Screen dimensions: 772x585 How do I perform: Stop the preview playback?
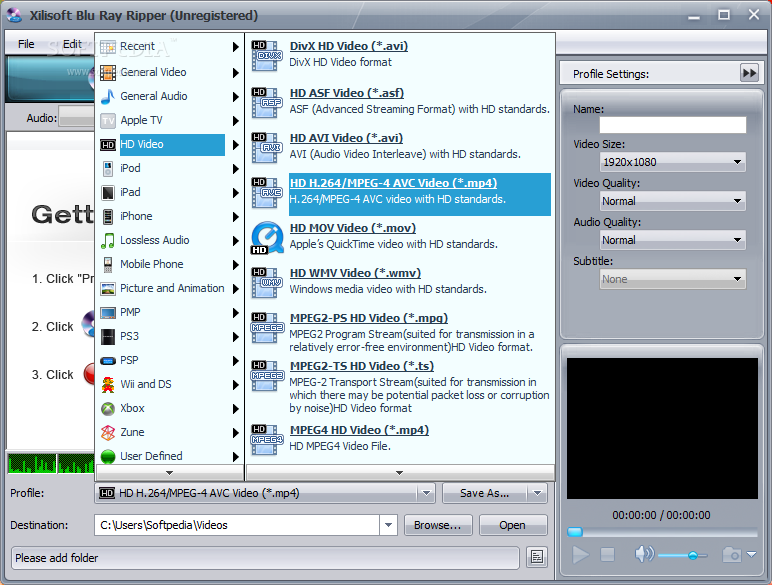[x=608, y=555]
